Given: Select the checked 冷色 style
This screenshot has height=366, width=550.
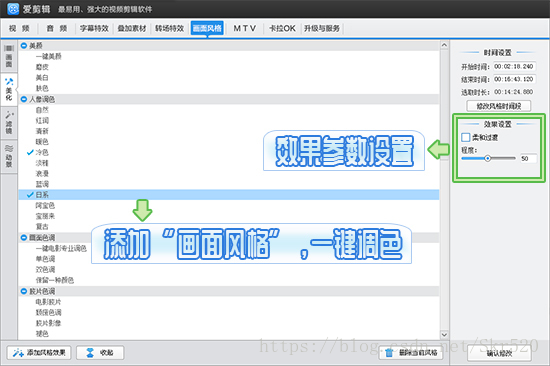Looking at the screenshot, I should 42,153.
